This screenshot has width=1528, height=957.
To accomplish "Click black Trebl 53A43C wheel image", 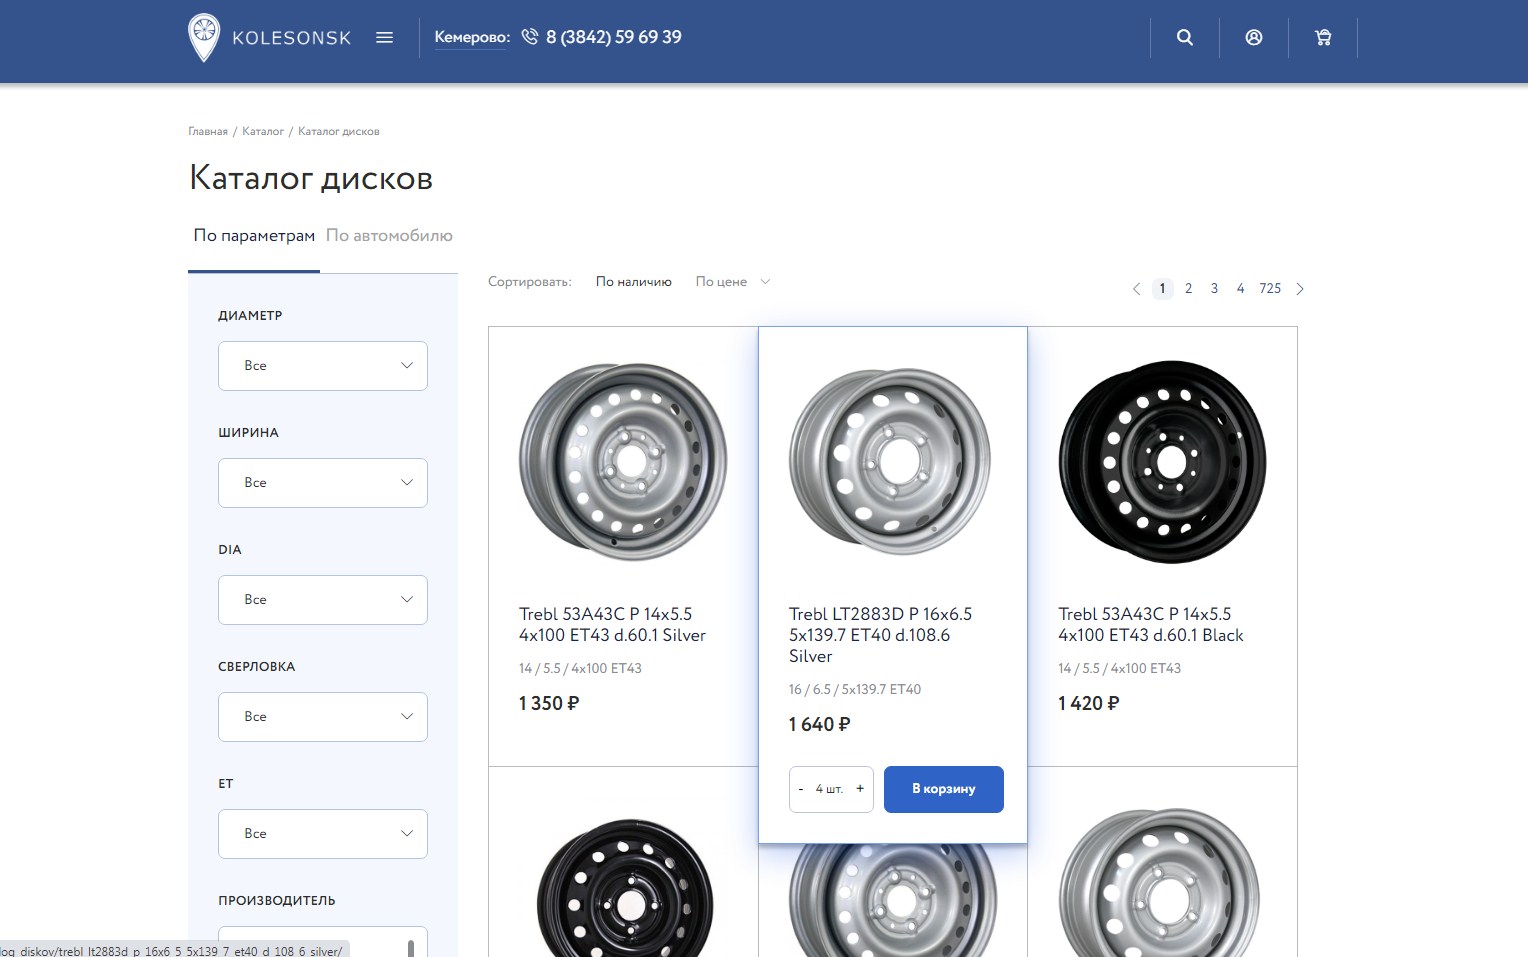I will tap(1162, 462).
